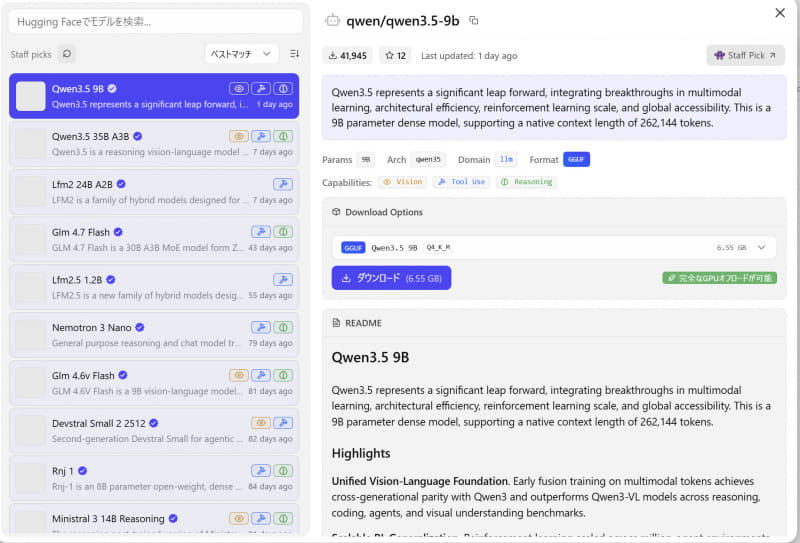Click the qwen35 Arch badge

coord(428,160)
